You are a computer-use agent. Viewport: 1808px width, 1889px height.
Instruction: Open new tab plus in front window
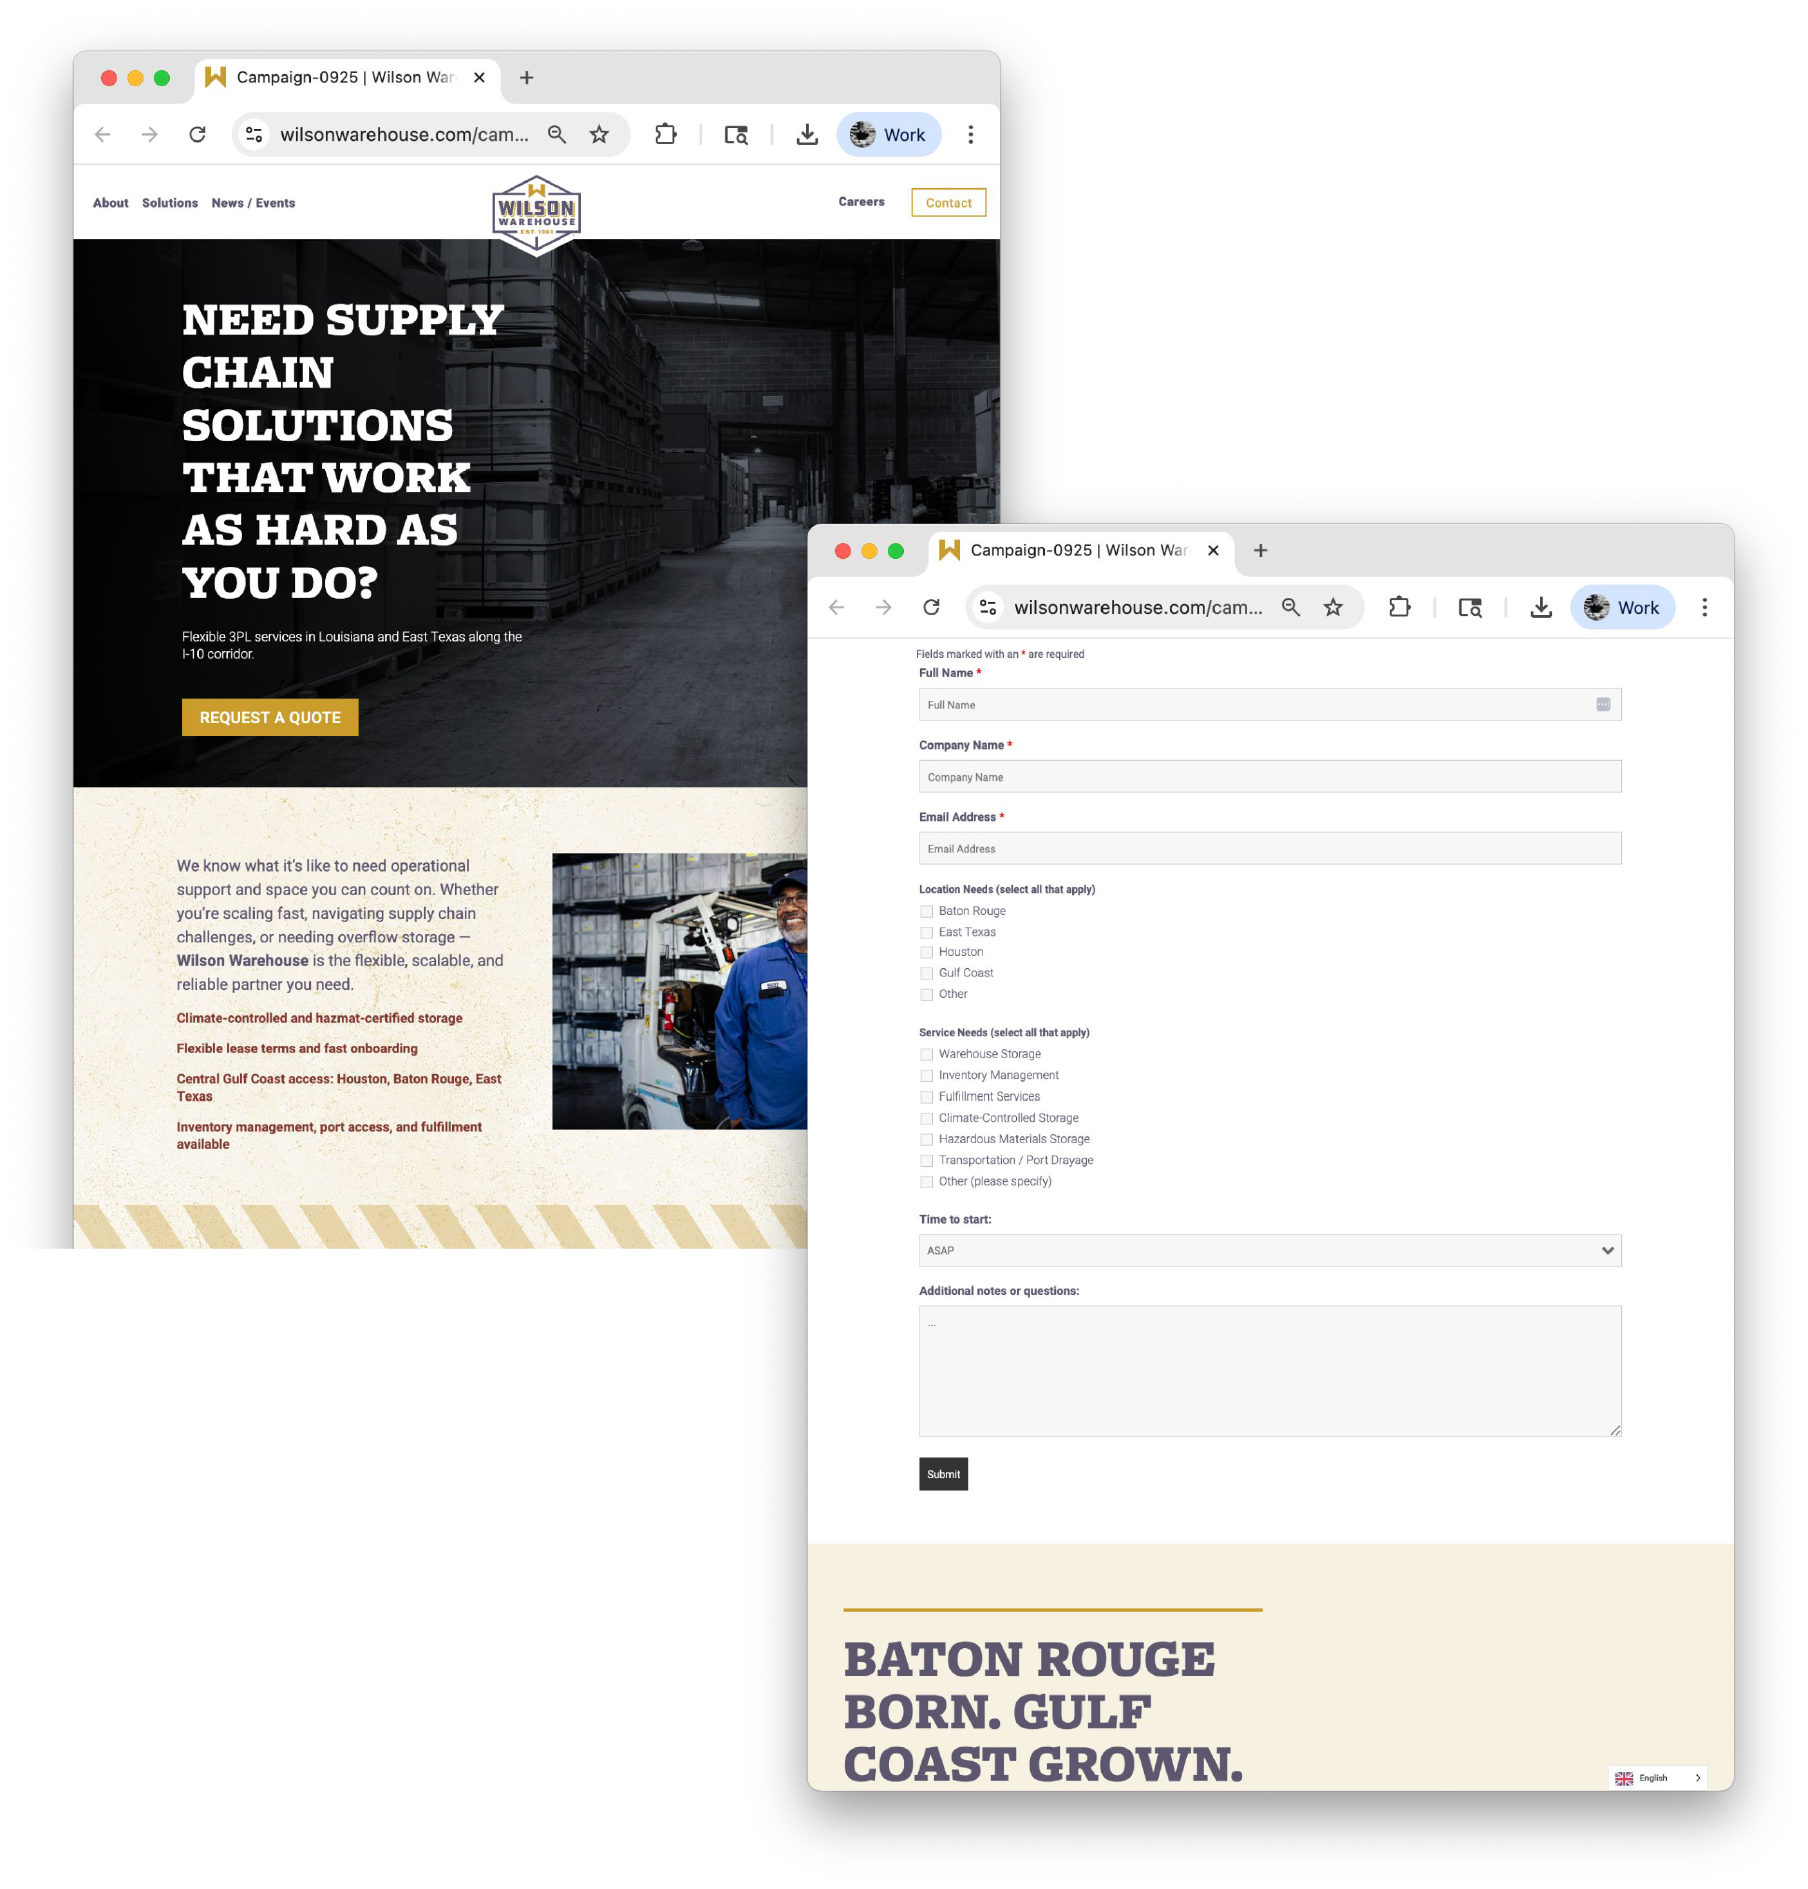coord(1261,551)
